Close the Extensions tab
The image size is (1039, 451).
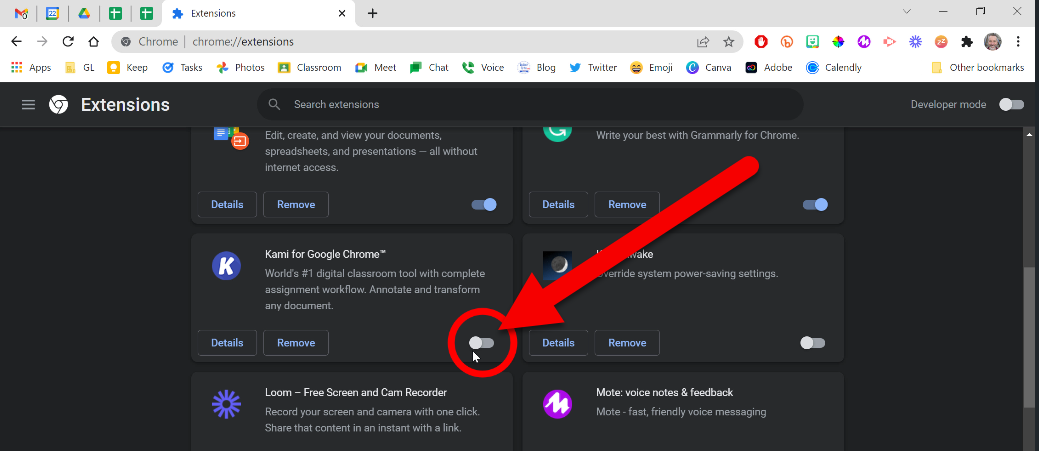(x=342, y=13)
